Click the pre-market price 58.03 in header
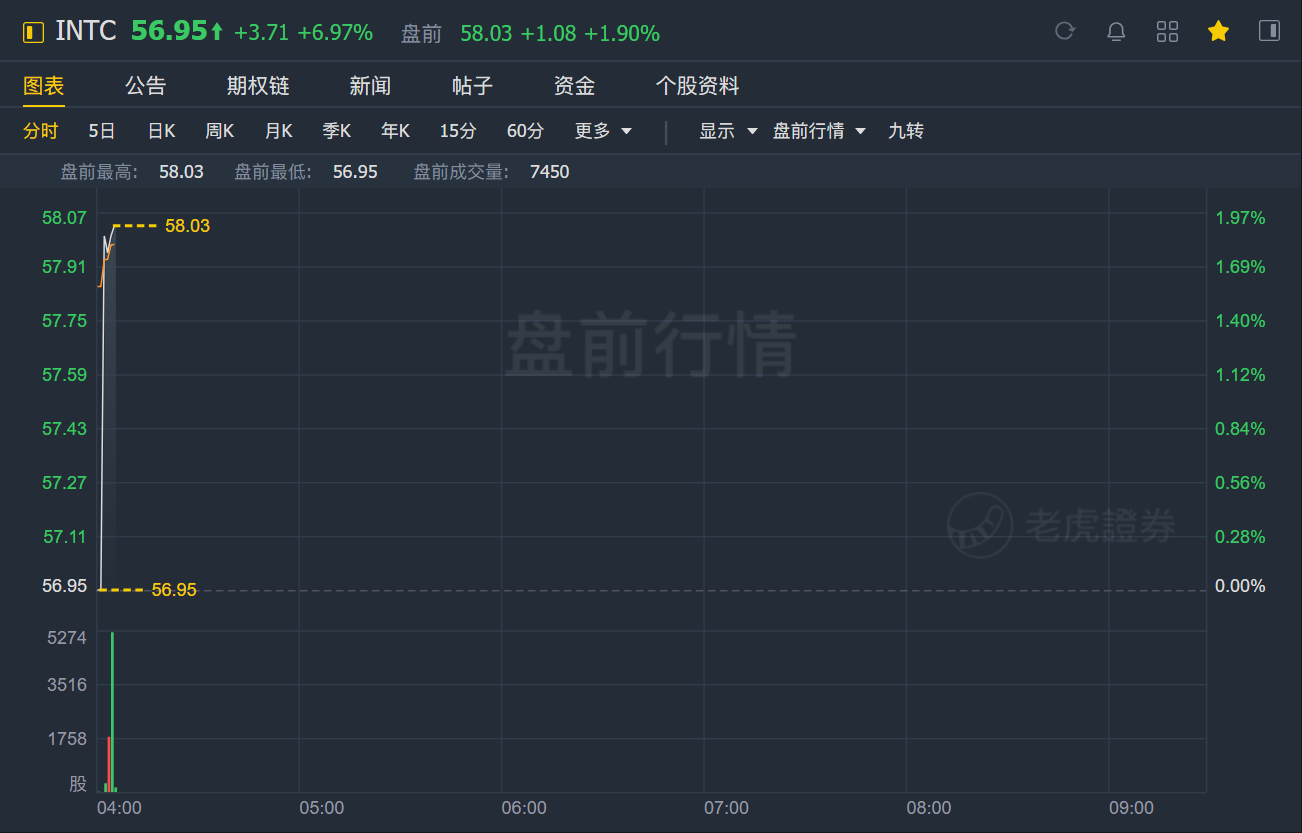Screen dimensions: 1302x833 486,34
